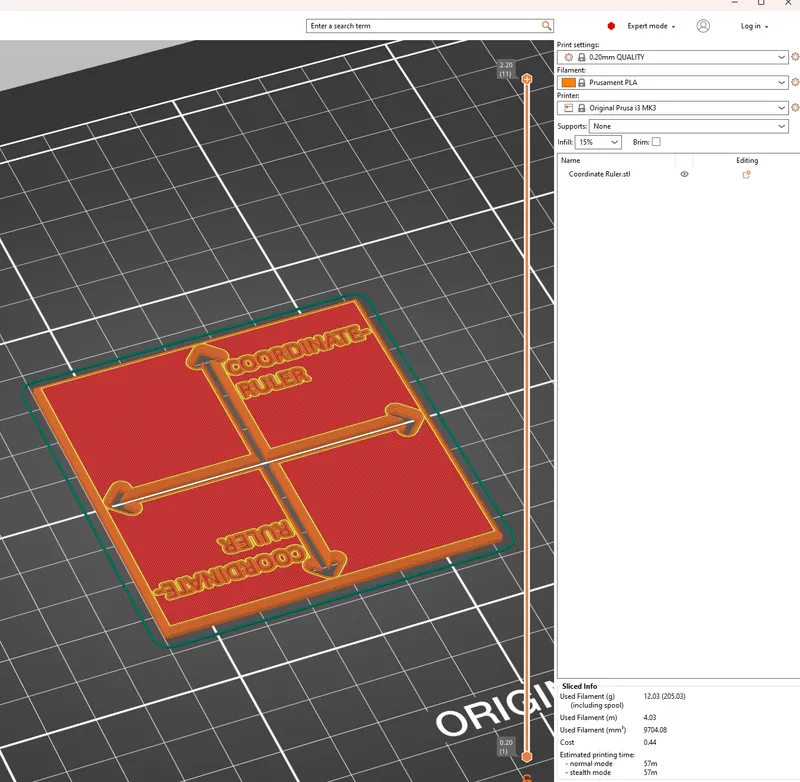Click the lock icon beside Original Prusa i3 MK3
Image resolution: width=800 pixels, height=782 pixels.
pos(581,108)
